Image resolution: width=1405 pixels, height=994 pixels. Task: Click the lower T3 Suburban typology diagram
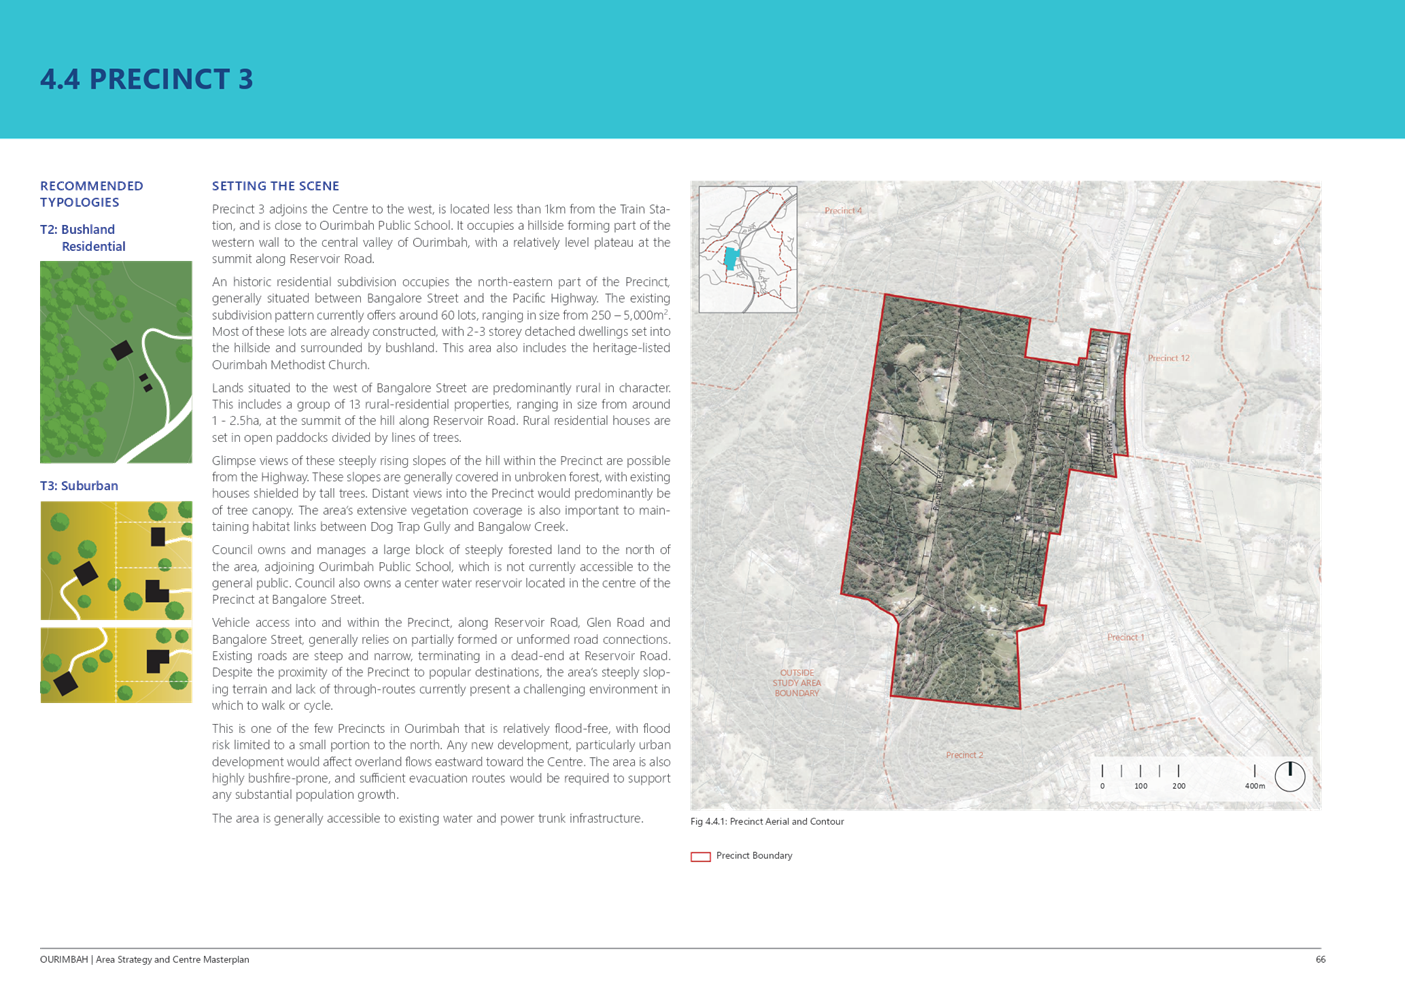[115, 665]
